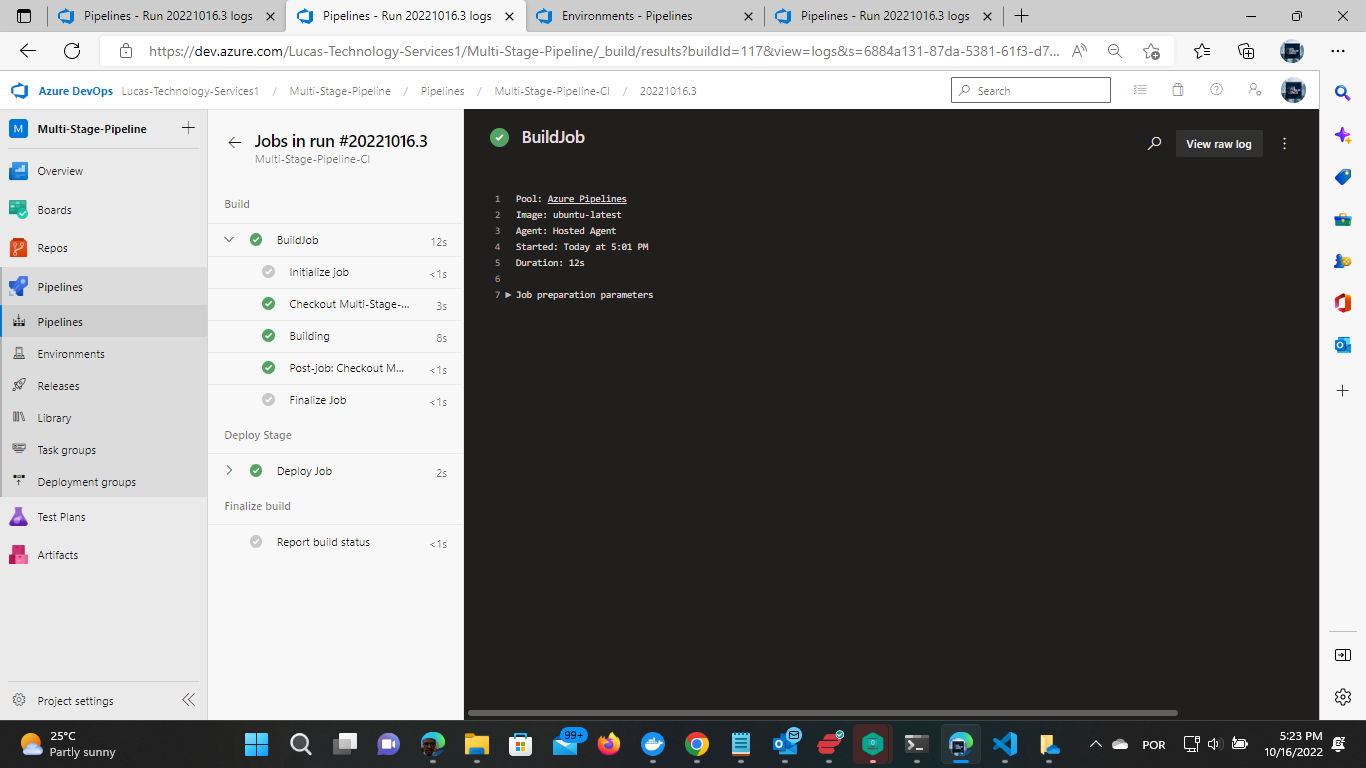Collapse the BuildJob step list
This screenshot has width=1366, height=768.
tap(228, 239)
